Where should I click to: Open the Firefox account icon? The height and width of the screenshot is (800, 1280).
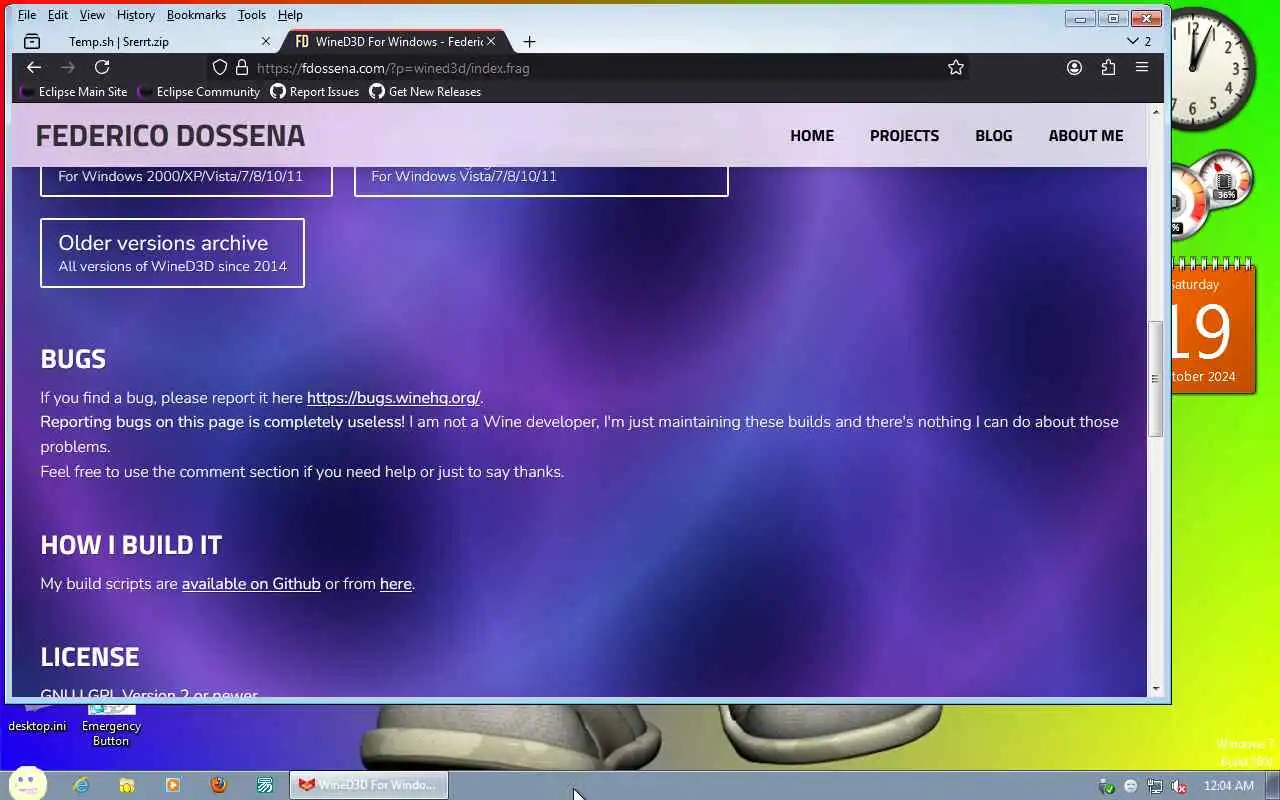coord(1074,67)
